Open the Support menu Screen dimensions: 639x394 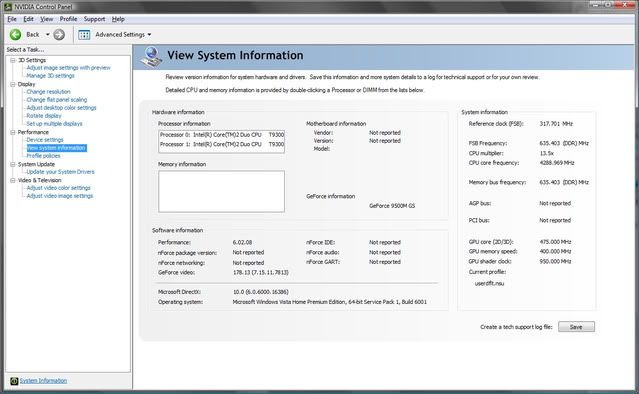[x=95, y=19]
